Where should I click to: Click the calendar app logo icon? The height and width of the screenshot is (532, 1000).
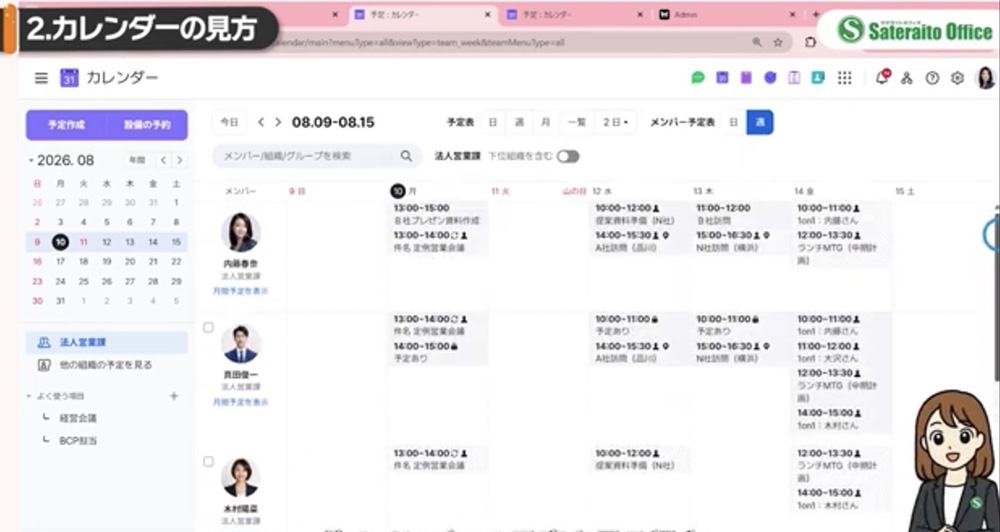[69, 78]
